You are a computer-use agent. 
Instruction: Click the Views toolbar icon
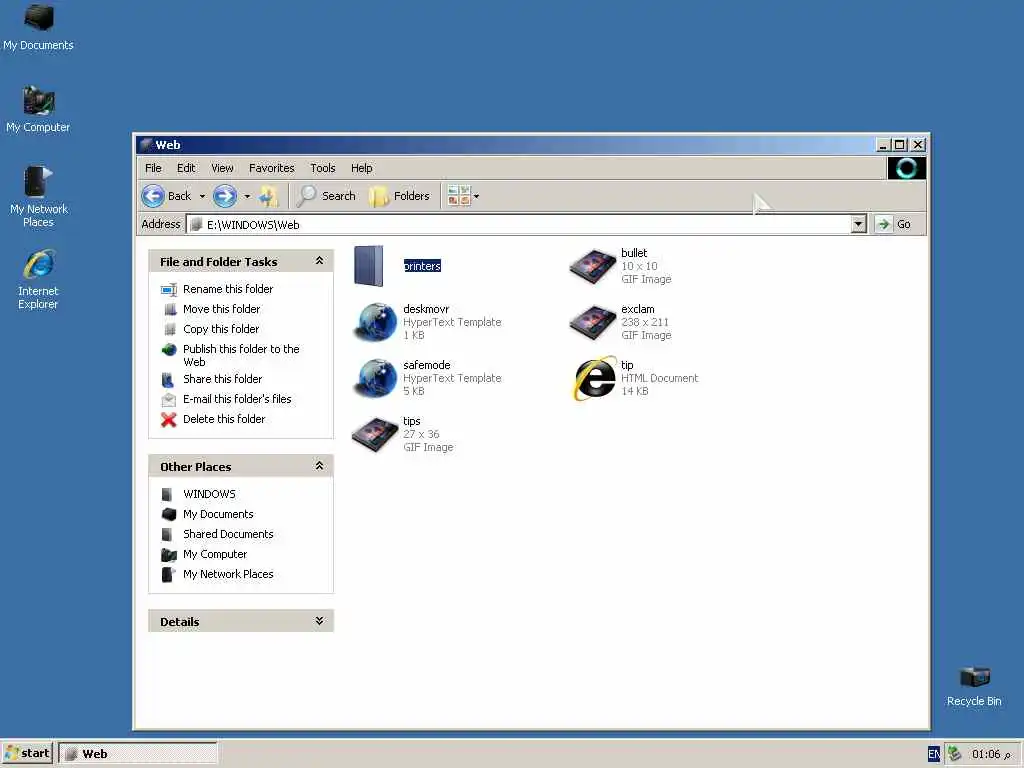[x=459, y=196]
